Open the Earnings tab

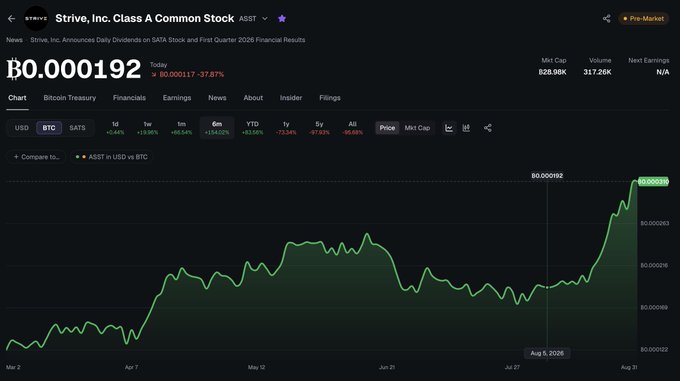pos(177,98)
